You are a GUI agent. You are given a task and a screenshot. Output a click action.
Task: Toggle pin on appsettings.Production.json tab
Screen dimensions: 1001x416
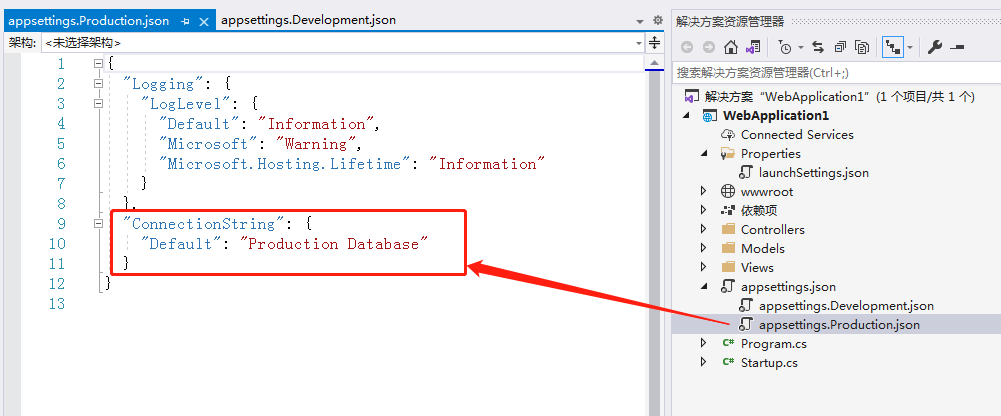click(186, 21)
